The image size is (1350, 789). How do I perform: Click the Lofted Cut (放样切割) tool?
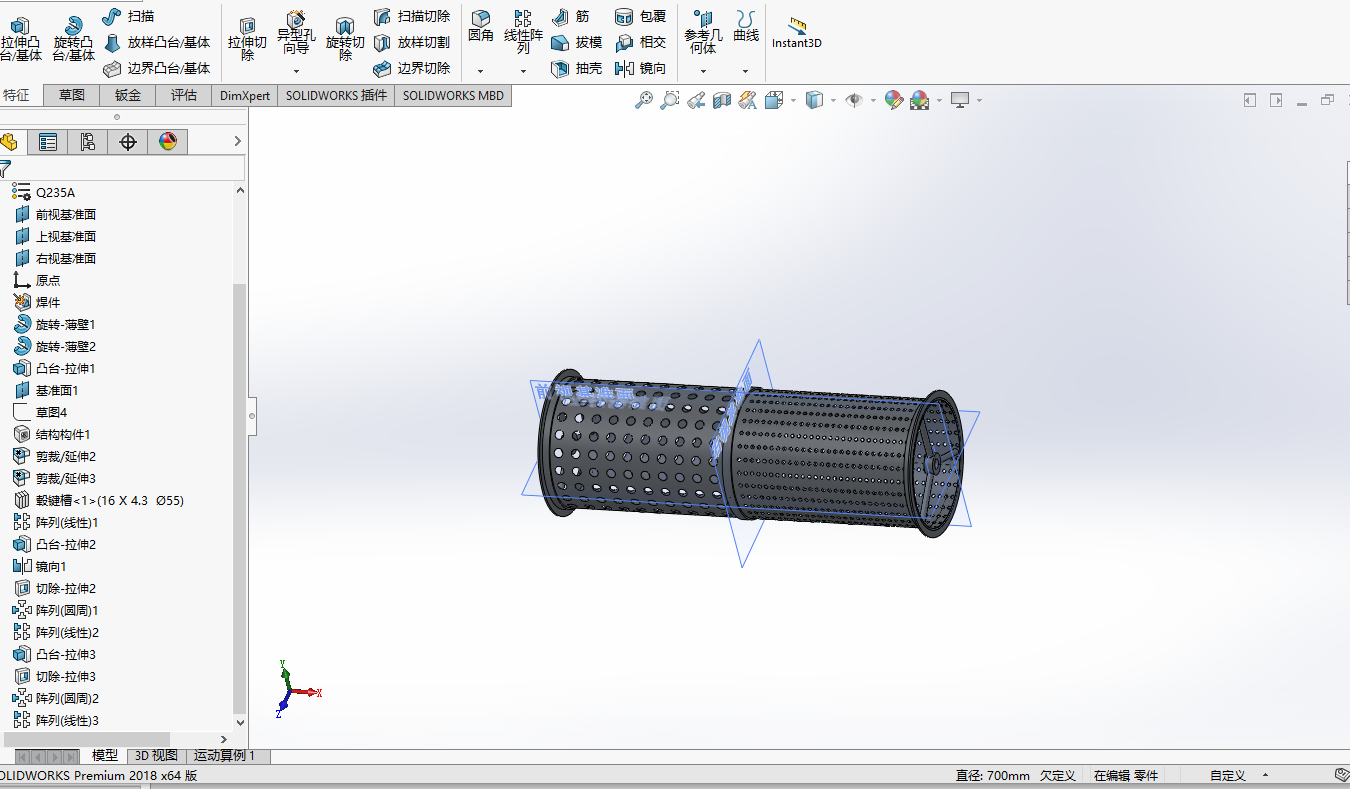tap(411, 42)
